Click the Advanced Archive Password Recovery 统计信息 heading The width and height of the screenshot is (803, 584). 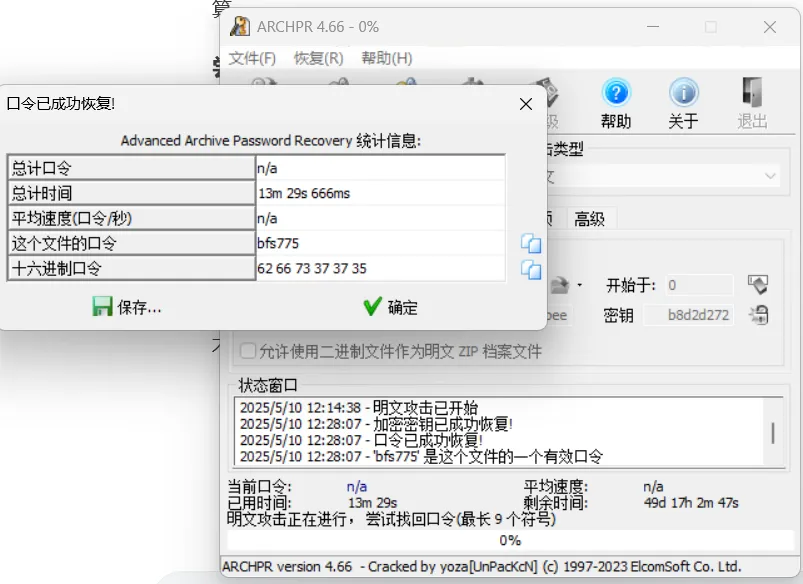click(x=271, y=141)
